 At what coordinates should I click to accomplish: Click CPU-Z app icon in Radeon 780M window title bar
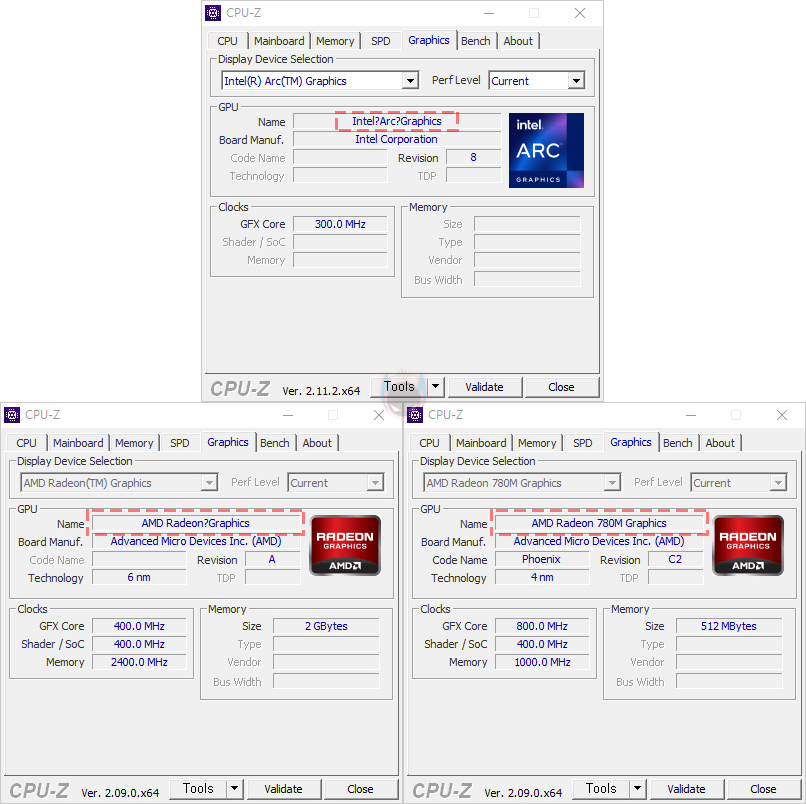click(415, 415)
